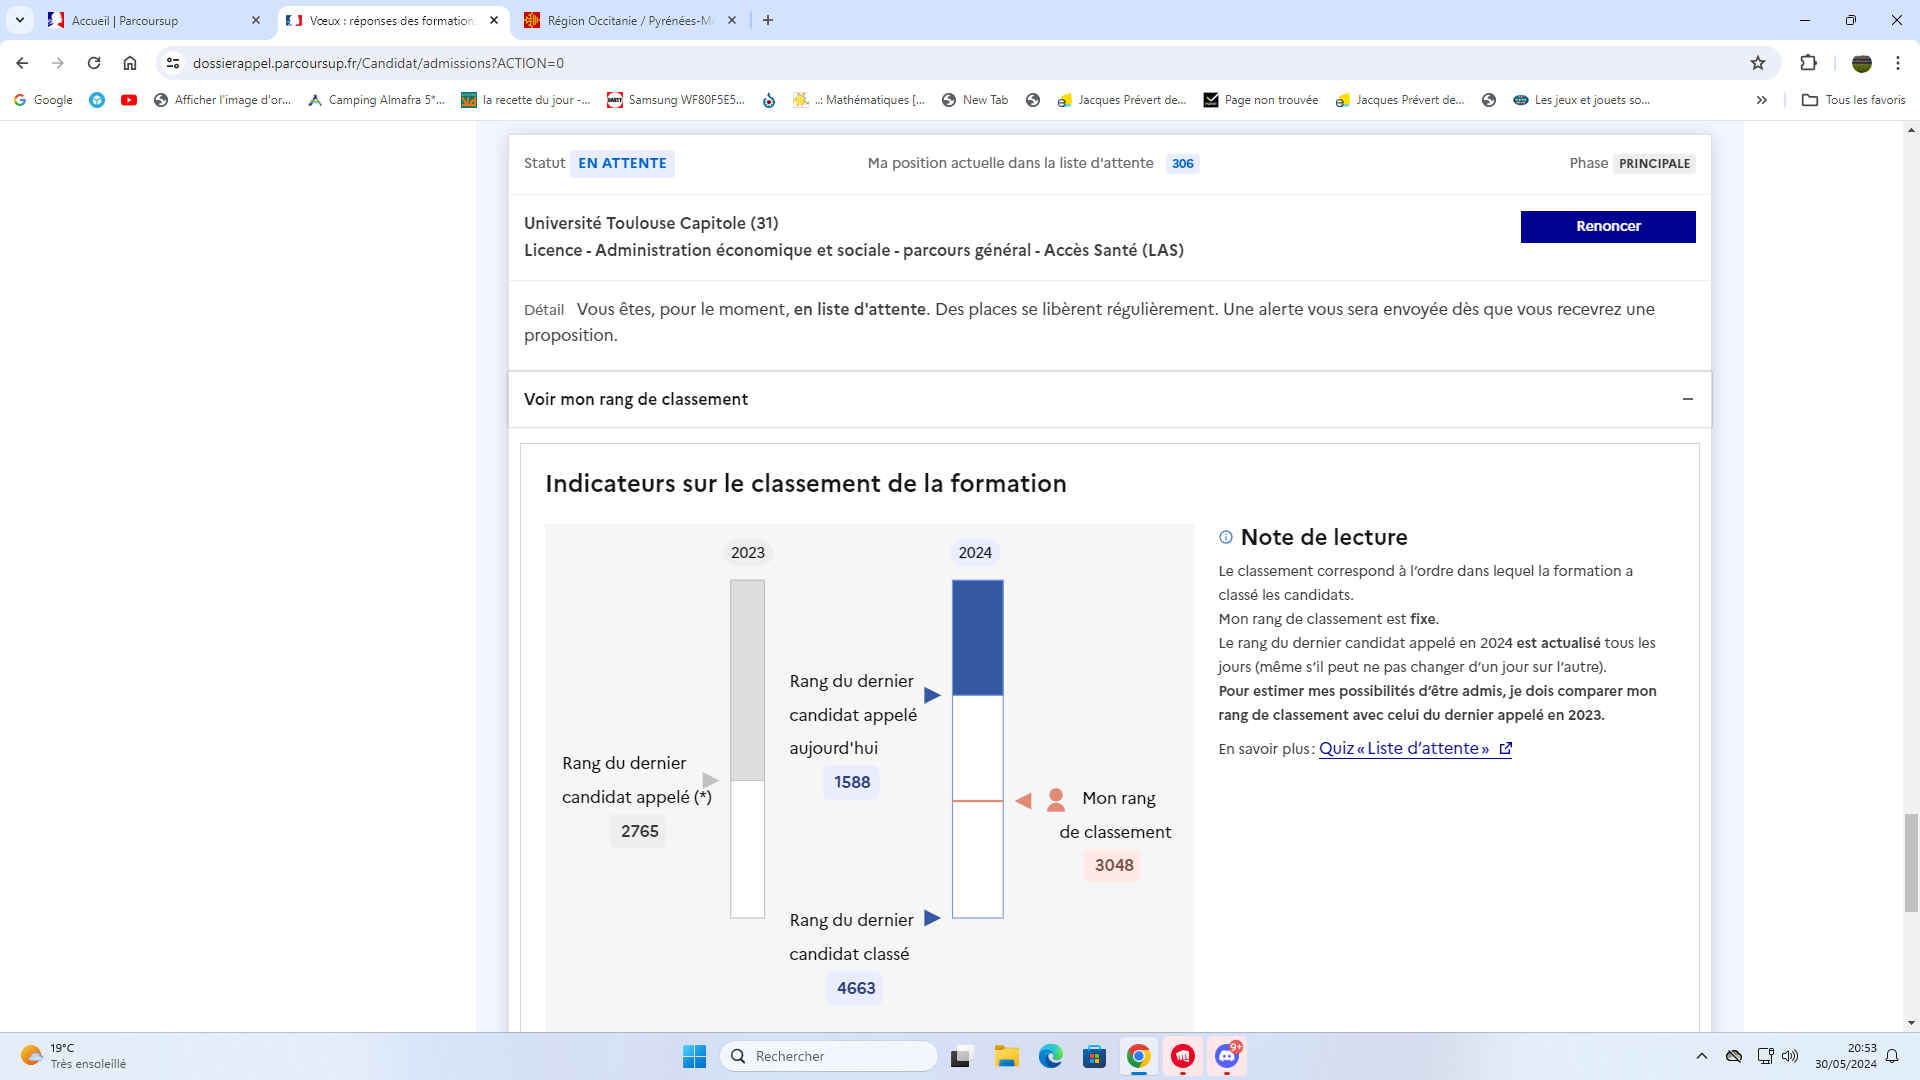The height and width of the screenshot is (1080, 1920).
Task: Open the Google bookmark
Action: 43,100
